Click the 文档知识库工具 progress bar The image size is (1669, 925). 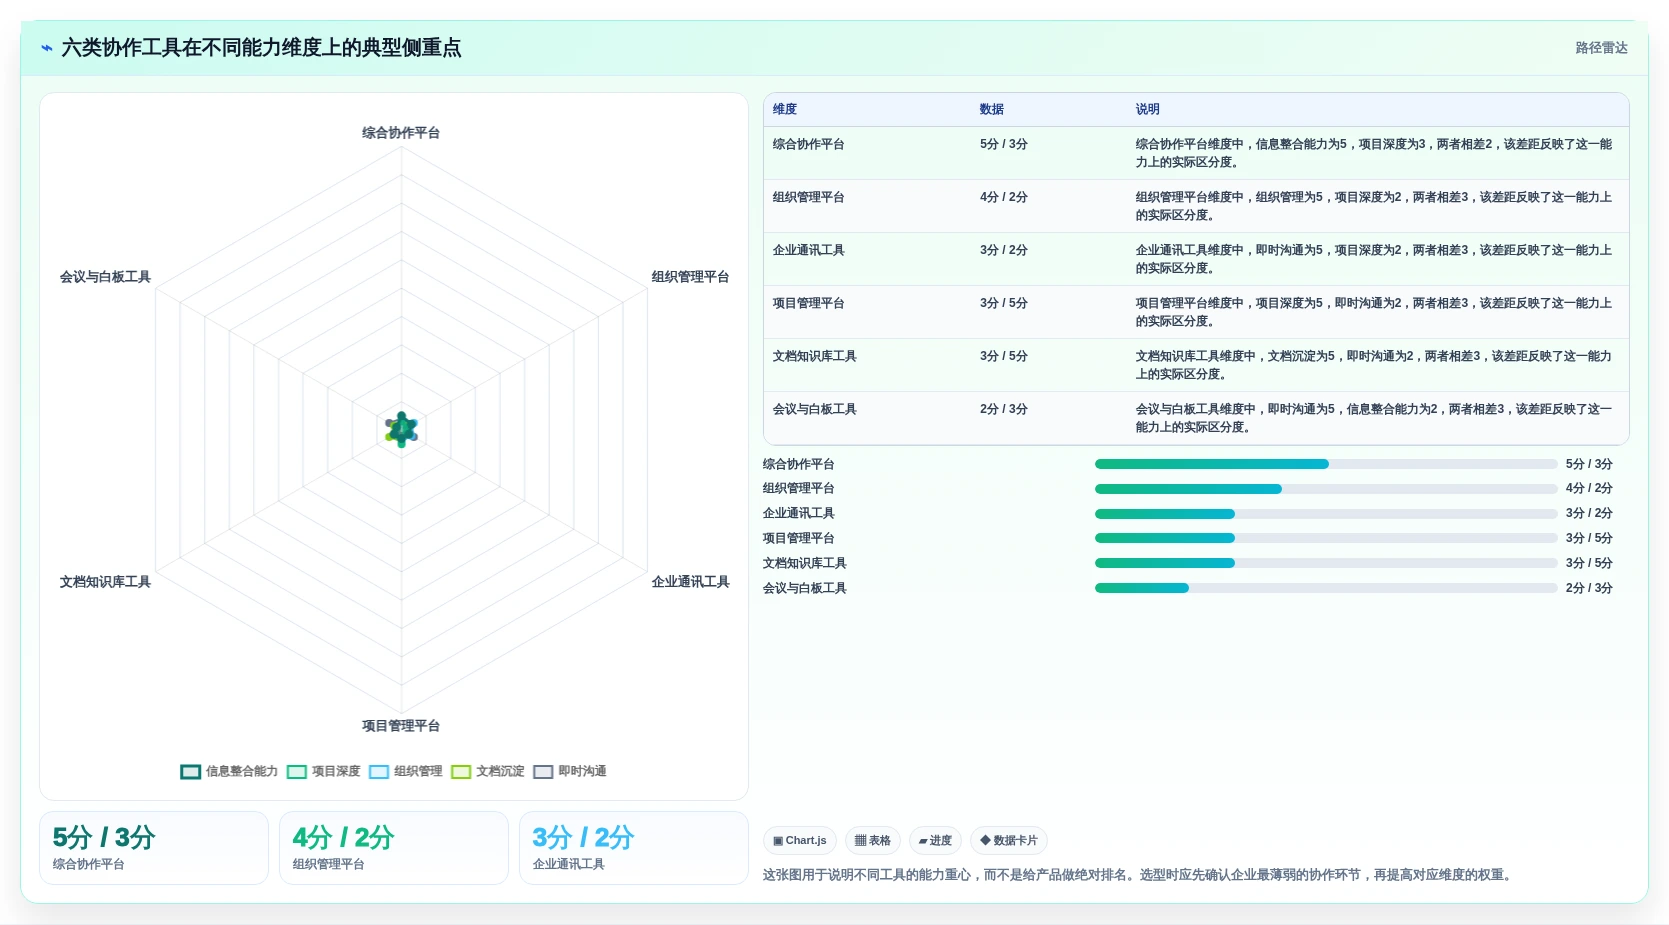pyautogui.click(x=1326, y=563)
